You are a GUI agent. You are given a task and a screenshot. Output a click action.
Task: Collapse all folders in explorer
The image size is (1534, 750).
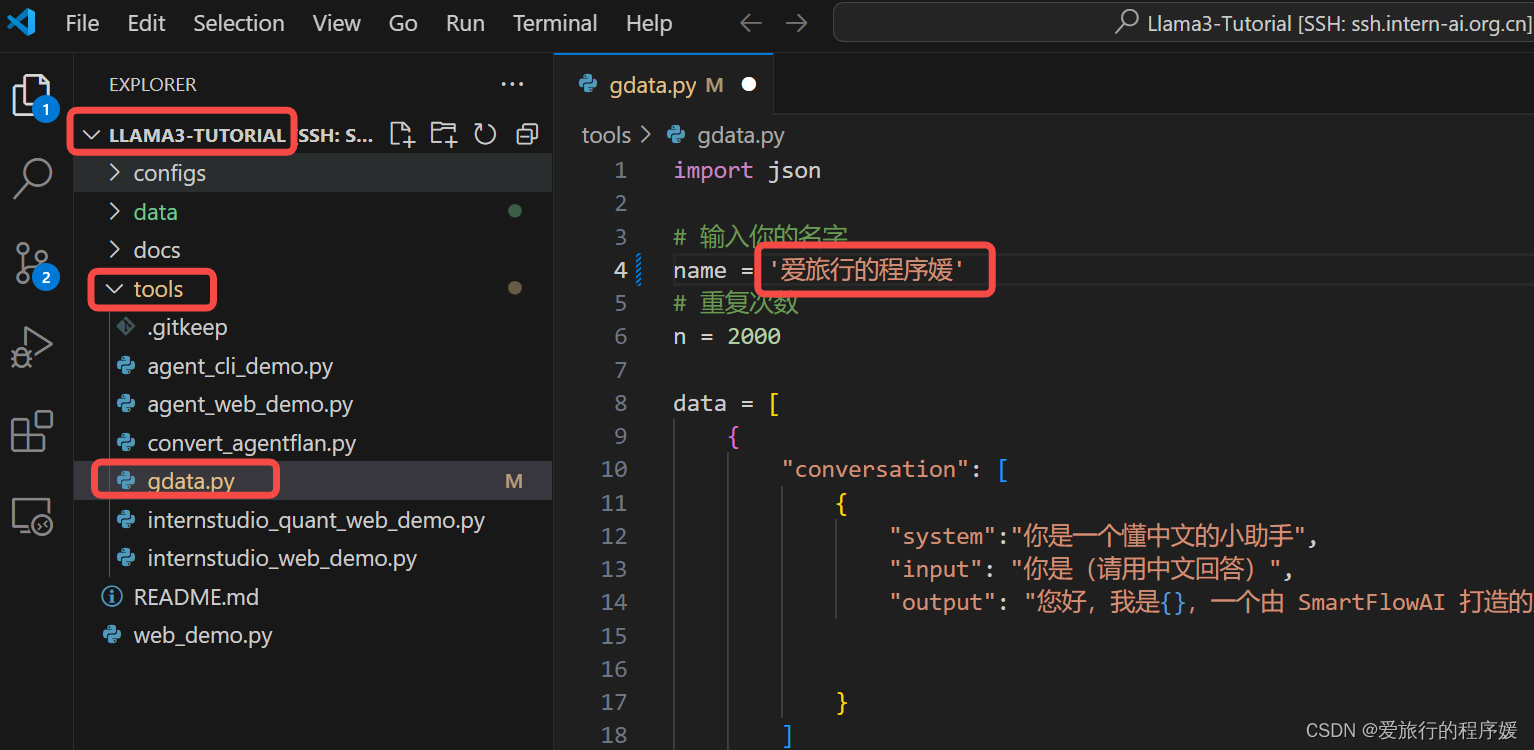click(x=527, y=134)
